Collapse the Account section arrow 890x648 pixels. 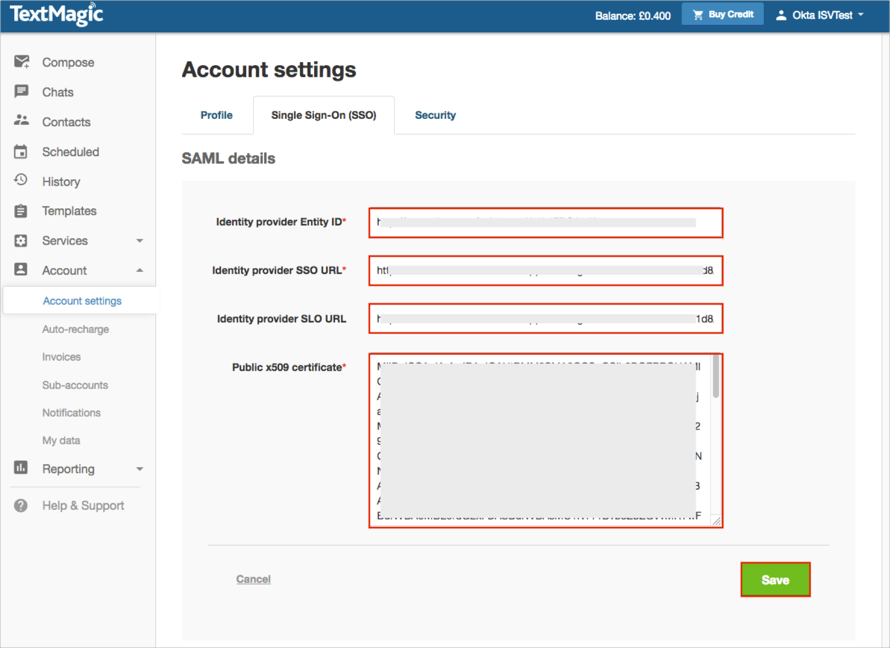[x=139, y=271]
